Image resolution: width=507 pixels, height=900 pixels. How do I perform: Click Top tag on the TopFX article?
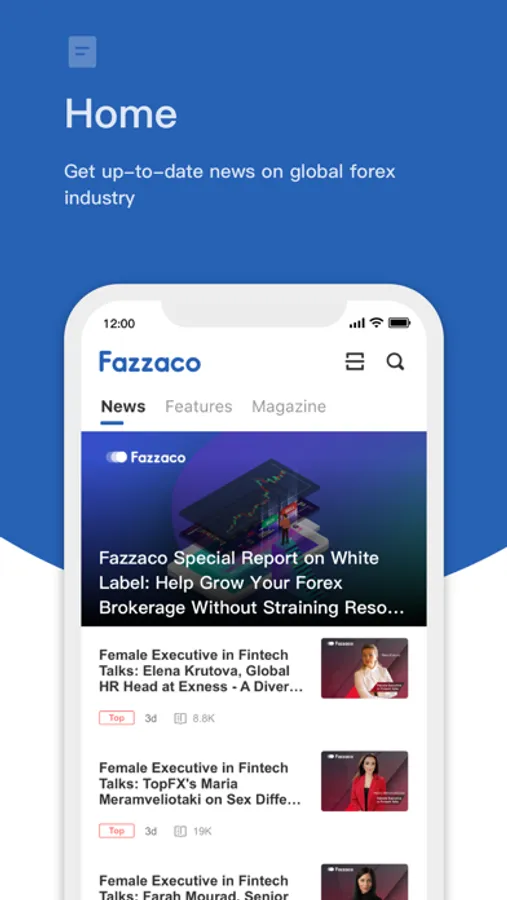pos(117,831)
